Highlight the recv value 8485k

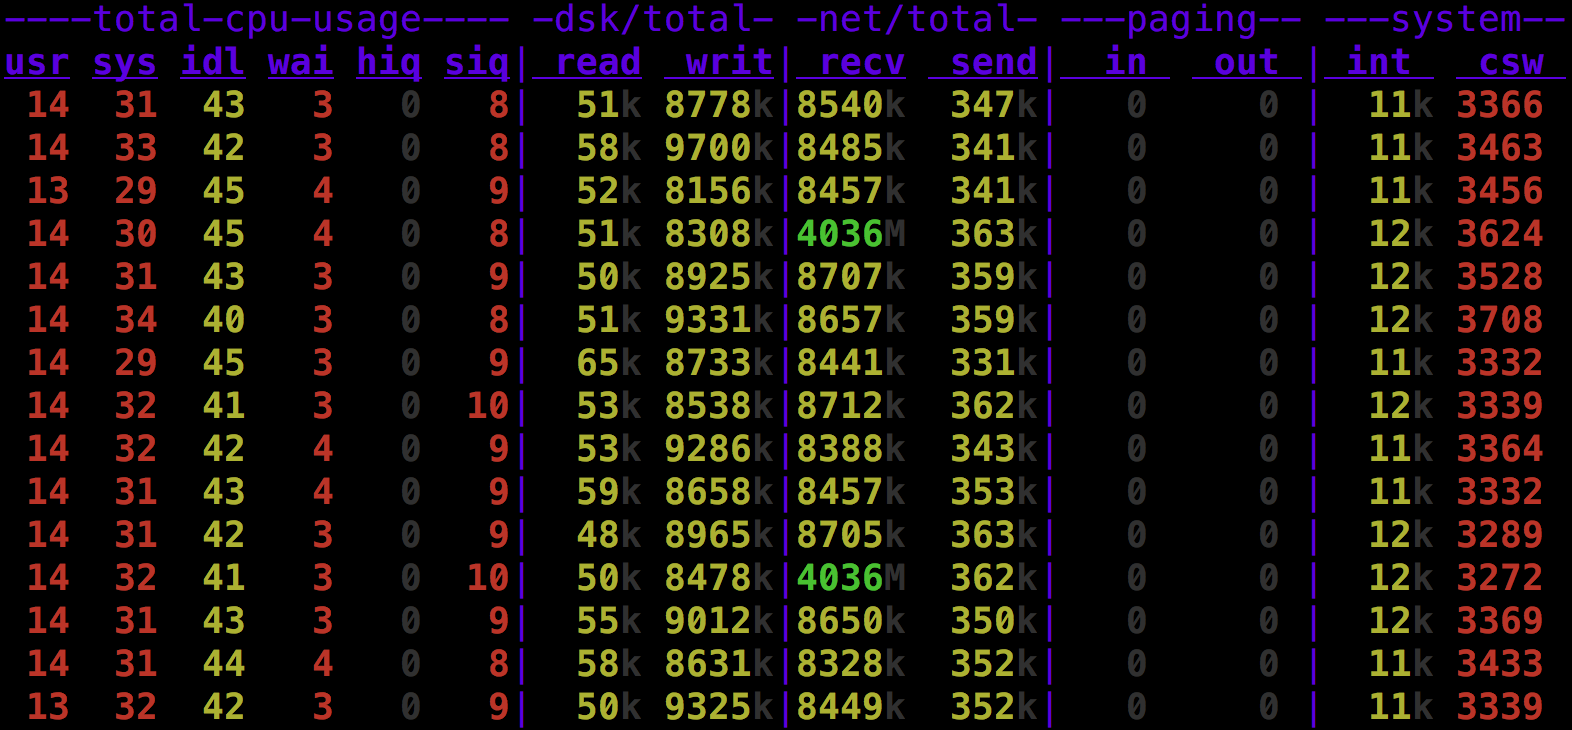point(851,148)
